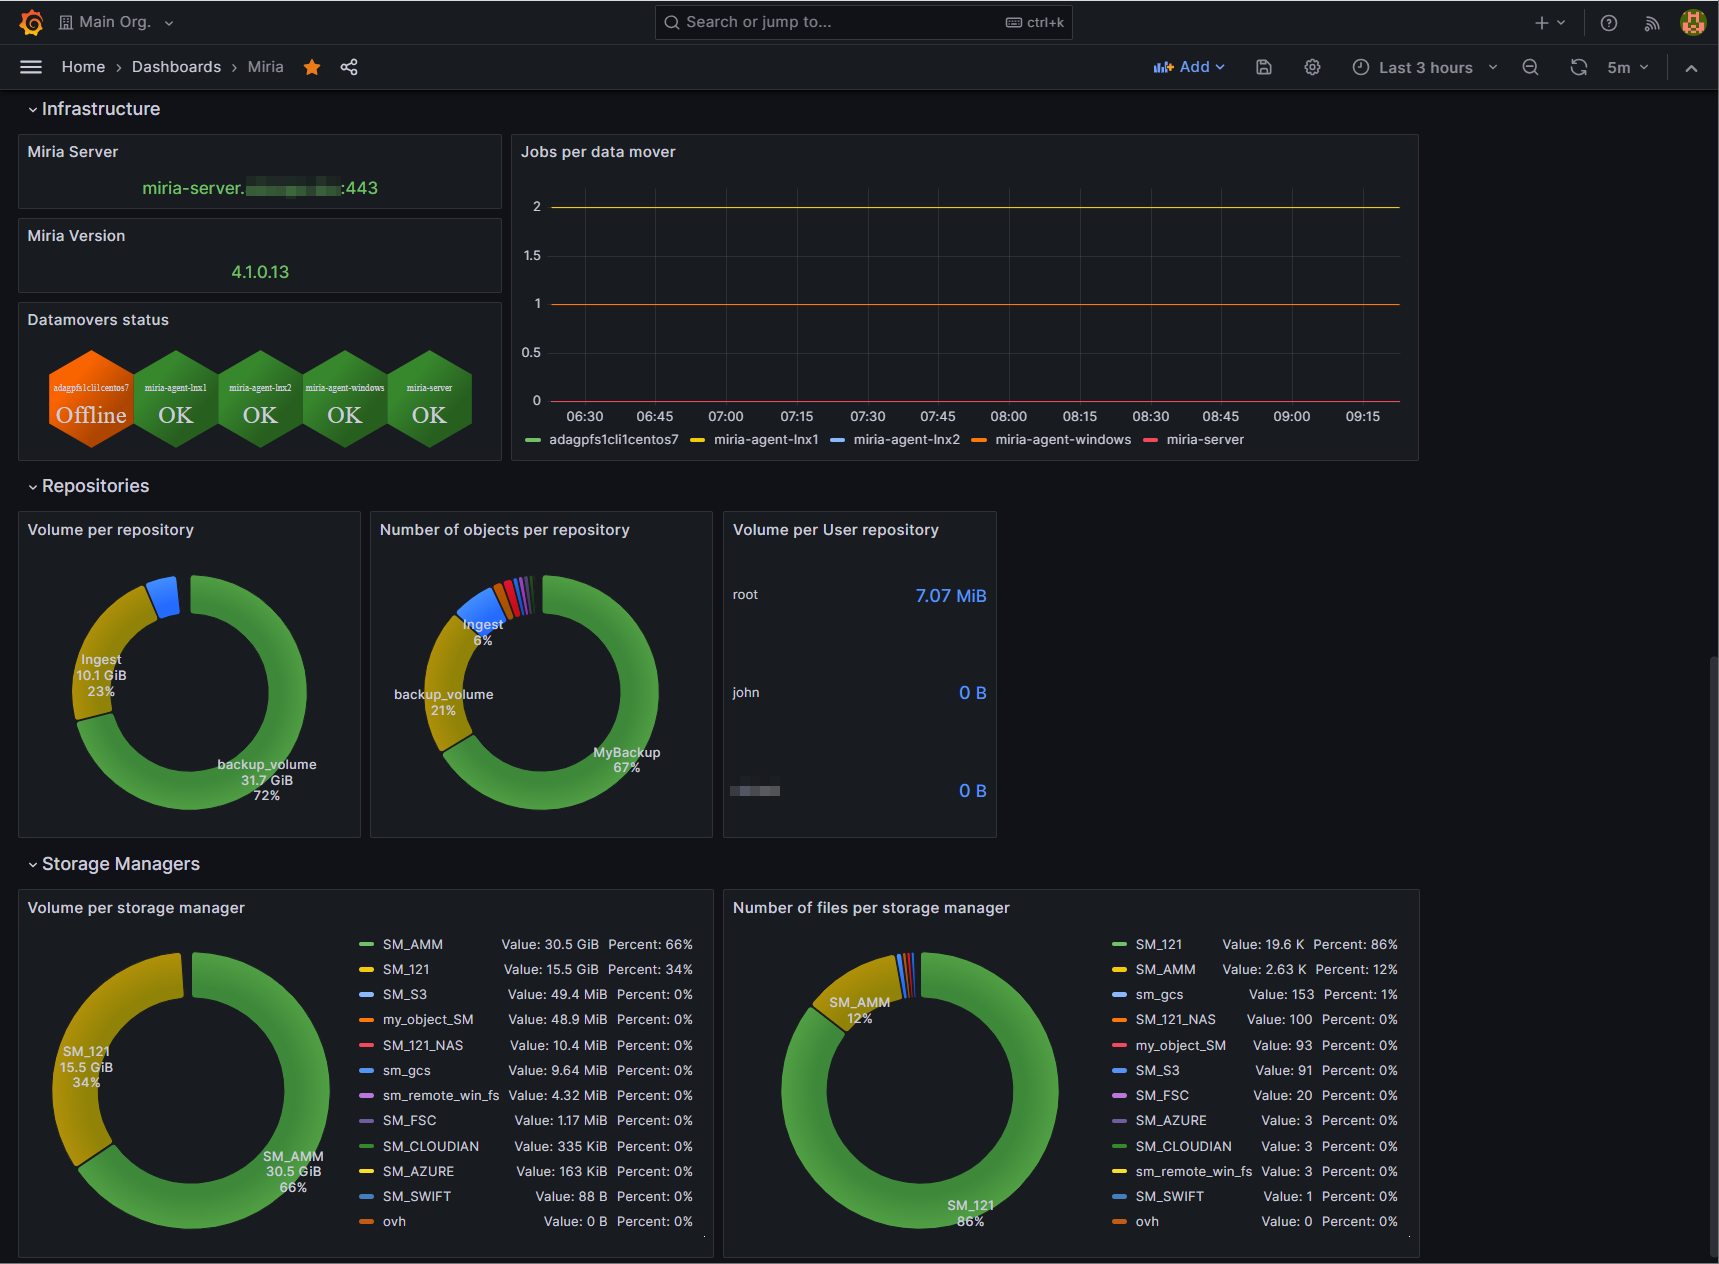Go to Dashboards breadcrumb
The height and width of the screenshot is (1264, 1719).
[176, 67]
